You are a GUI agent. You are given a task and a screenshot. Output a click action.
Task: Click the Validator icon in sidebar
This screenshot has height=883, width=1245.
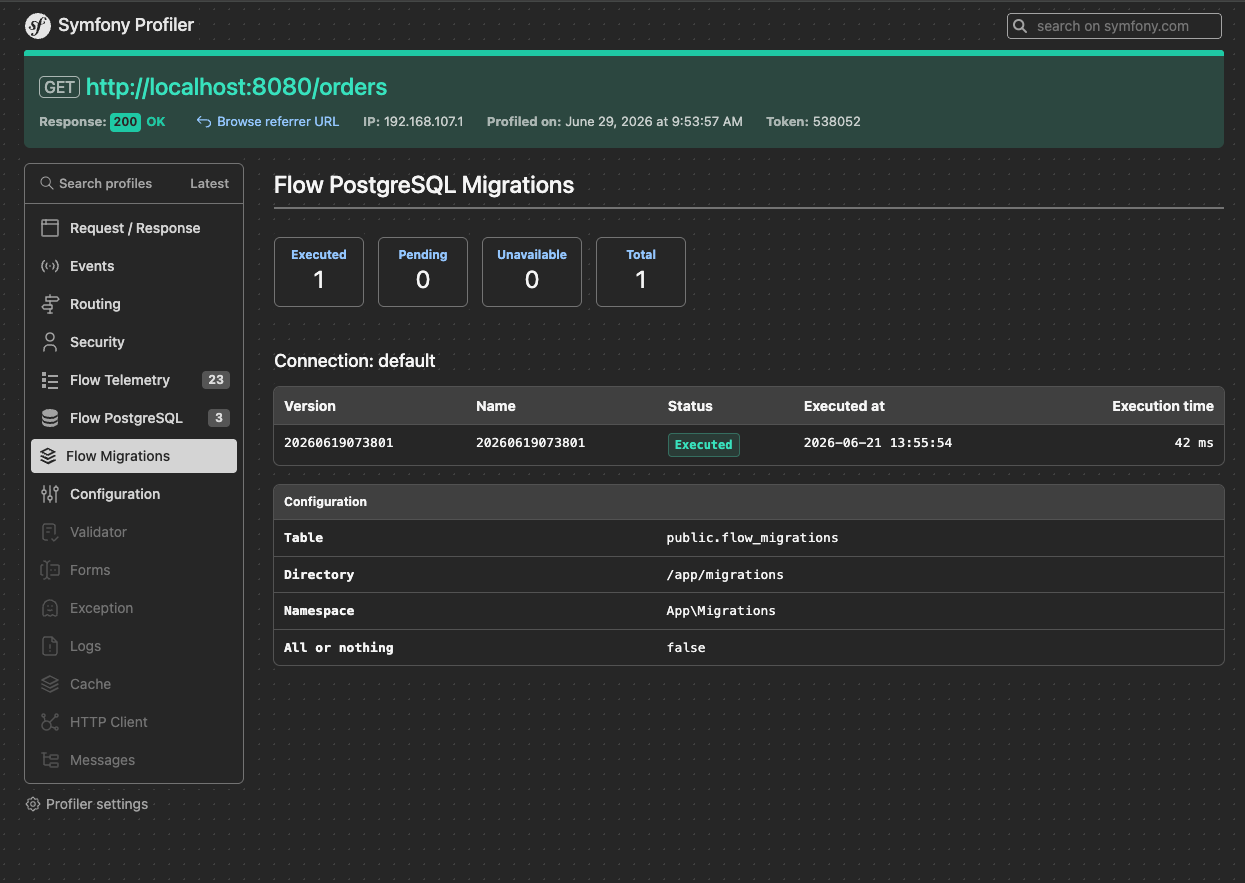(50, 532)
